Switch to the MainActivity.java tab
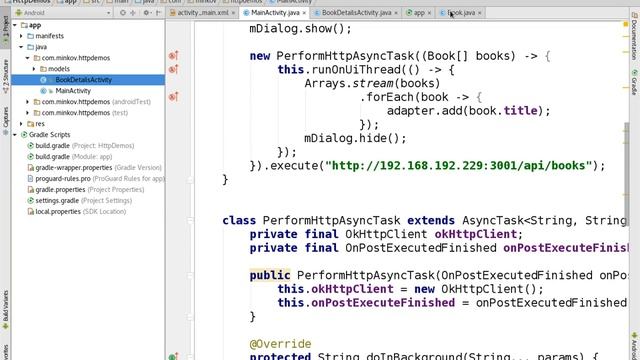This screenshot has width=640, height=360. point(275,13)
